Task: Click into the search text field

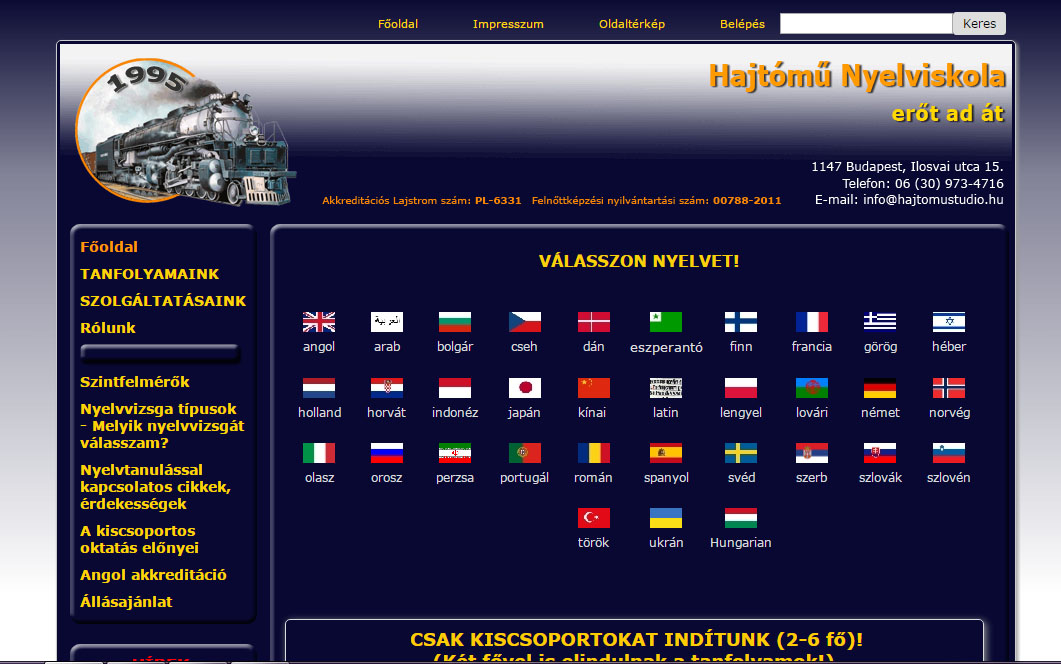Action: (x=865, y=24)
